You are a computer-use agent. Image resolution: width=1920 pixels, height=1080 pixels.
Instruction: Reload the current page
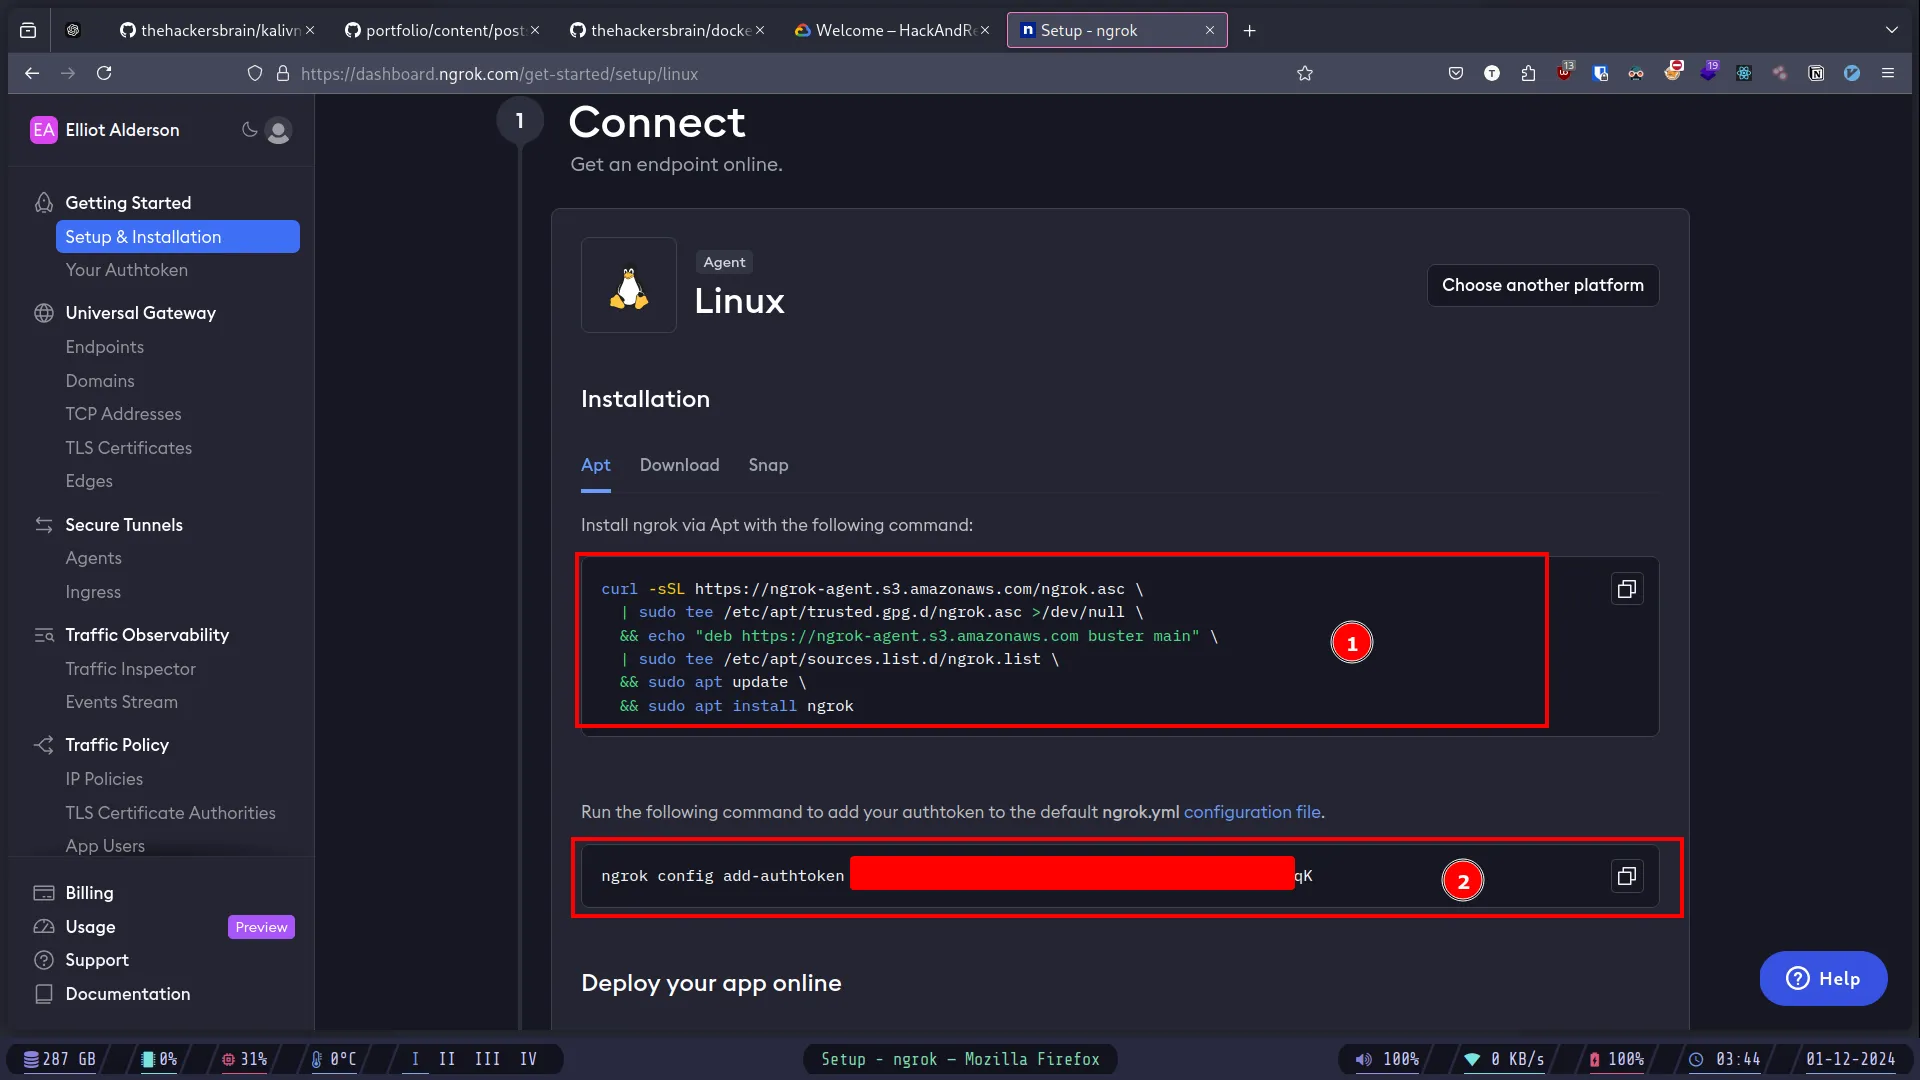click(104, 73)
